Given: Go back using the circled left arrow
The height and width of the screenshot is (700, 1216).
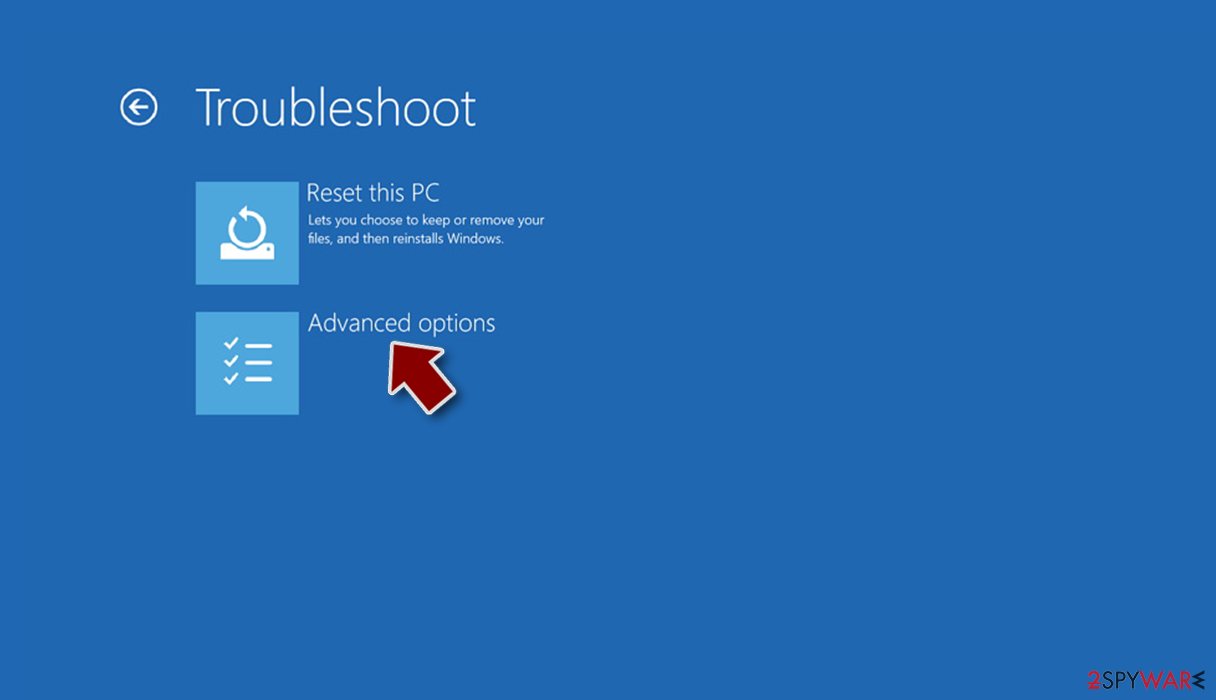Looking at the screenshot, I should click(x=139, y=107).
